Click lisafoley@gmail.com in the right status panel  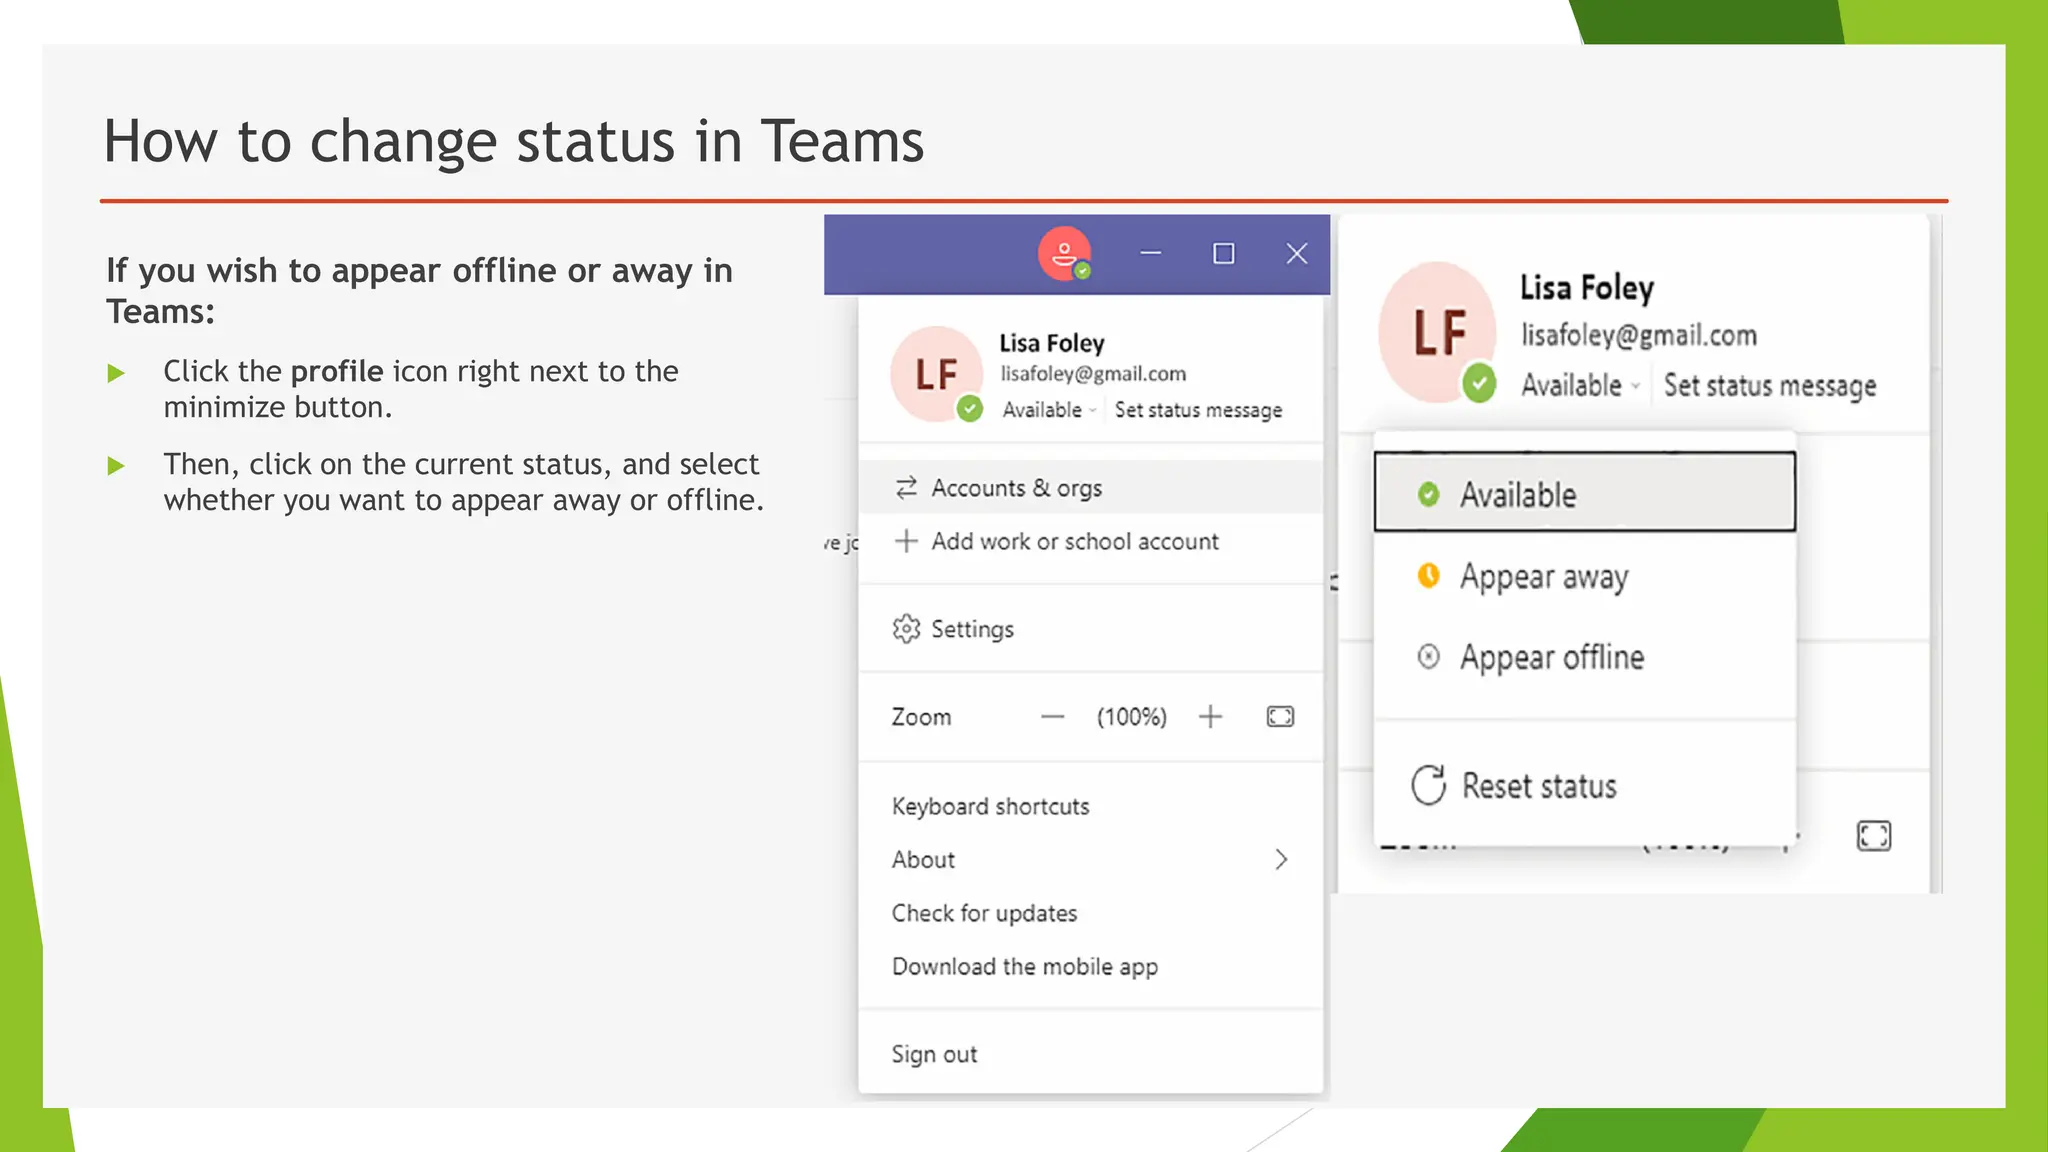point(1639,335)
